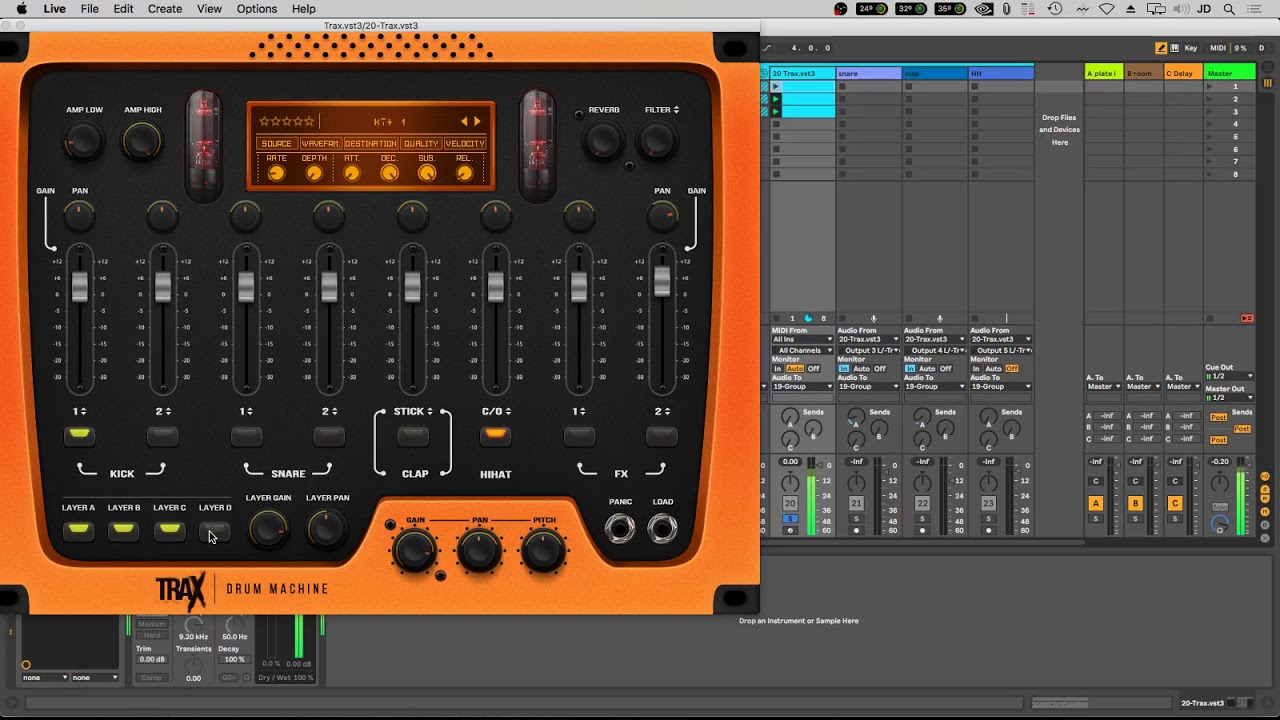Open Time Machine menu bar icon
This screenshot has width=1280, height=720.
pos(1055,9)
